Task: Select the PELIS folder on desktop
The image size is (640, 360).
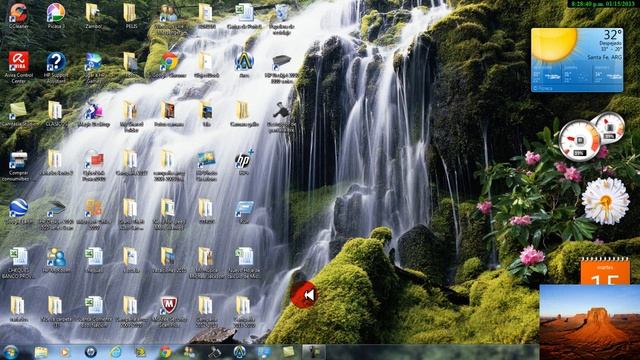Action: click(130, 16)
